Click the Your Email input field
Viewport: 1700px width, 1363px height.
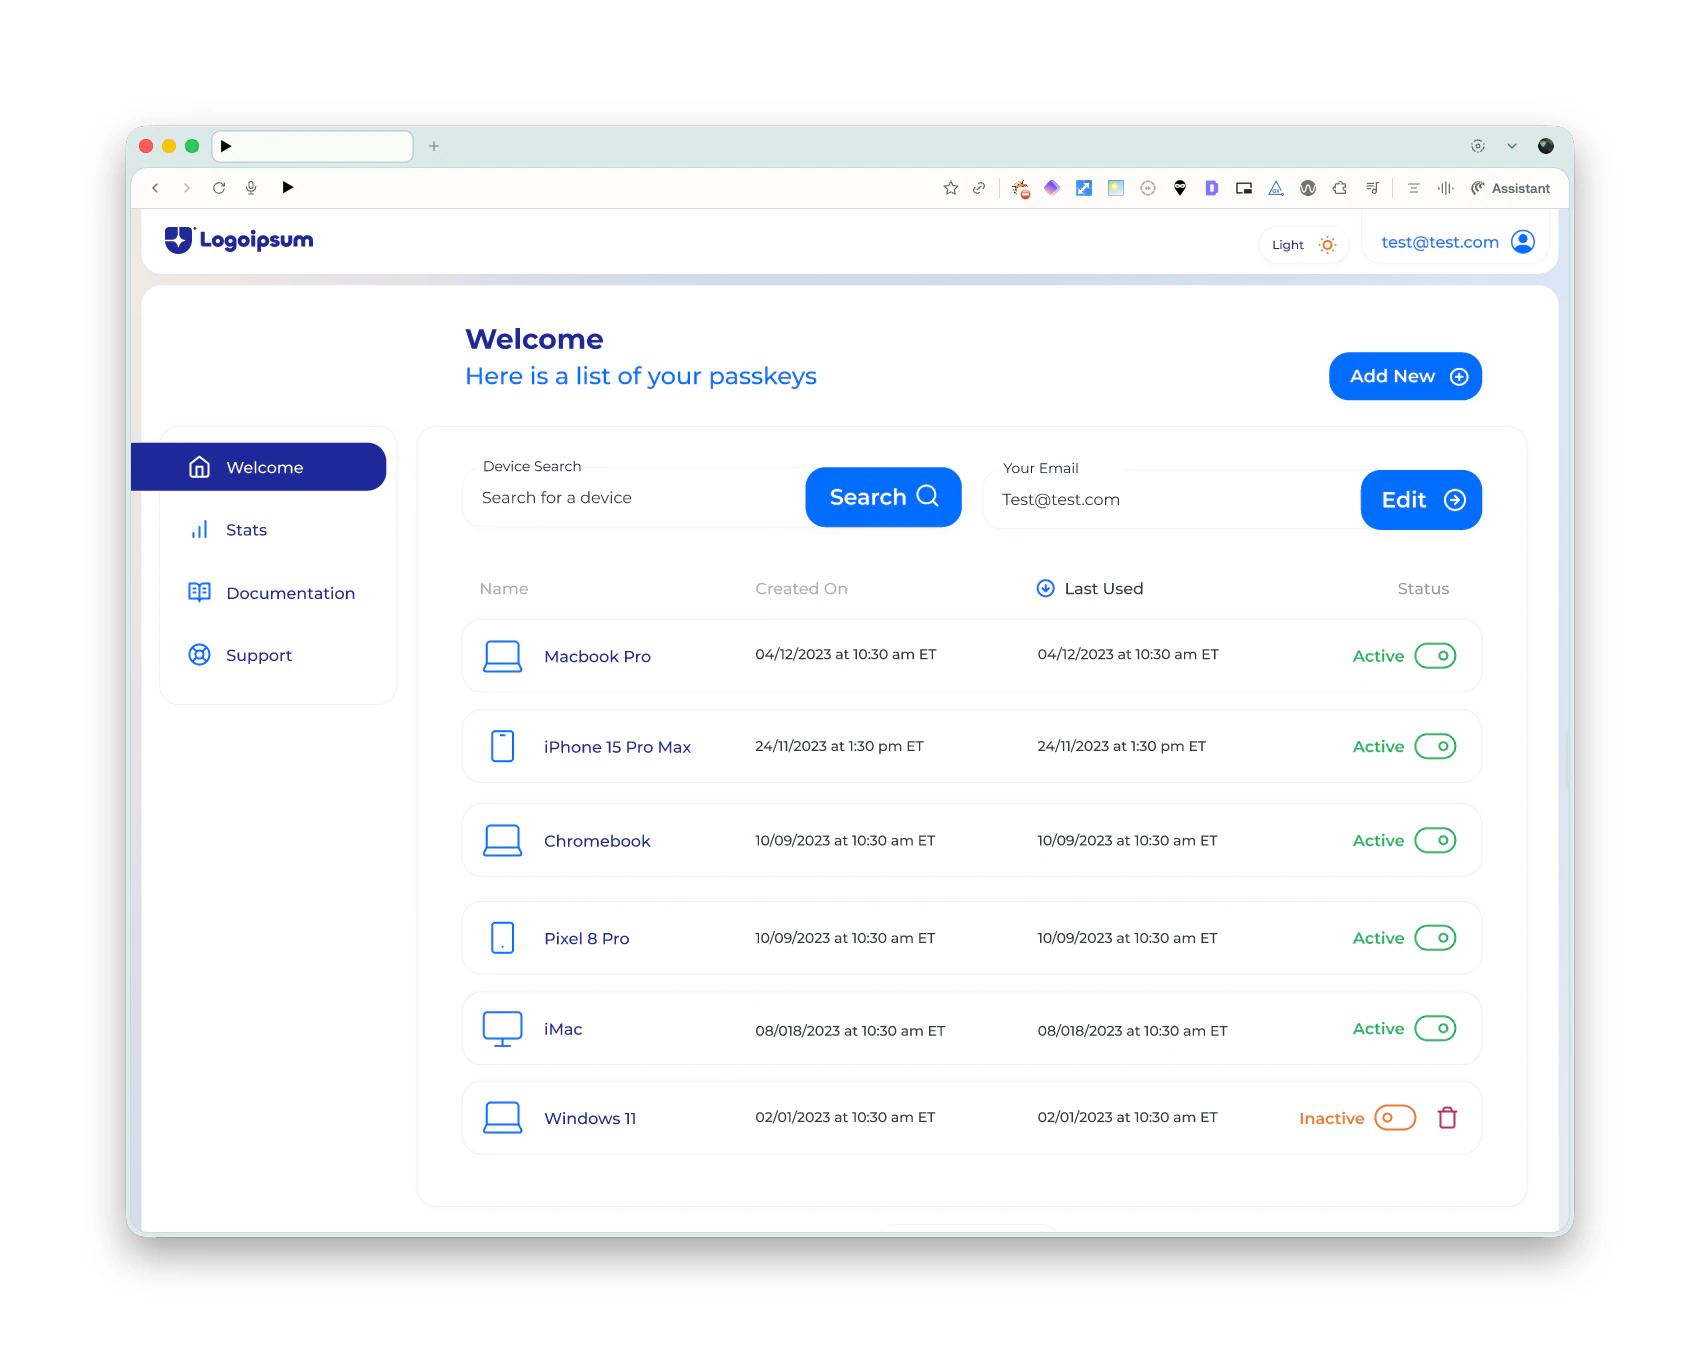tap(1171, 500)
